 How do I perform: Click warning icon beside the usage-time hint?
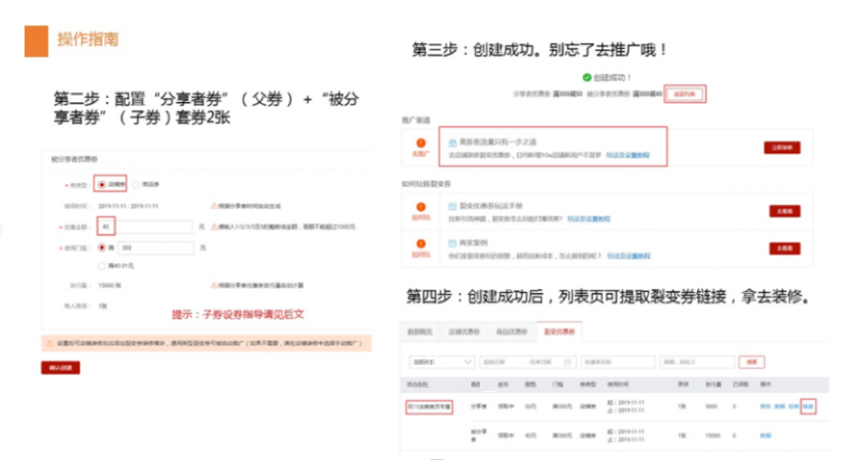point(214,206)
